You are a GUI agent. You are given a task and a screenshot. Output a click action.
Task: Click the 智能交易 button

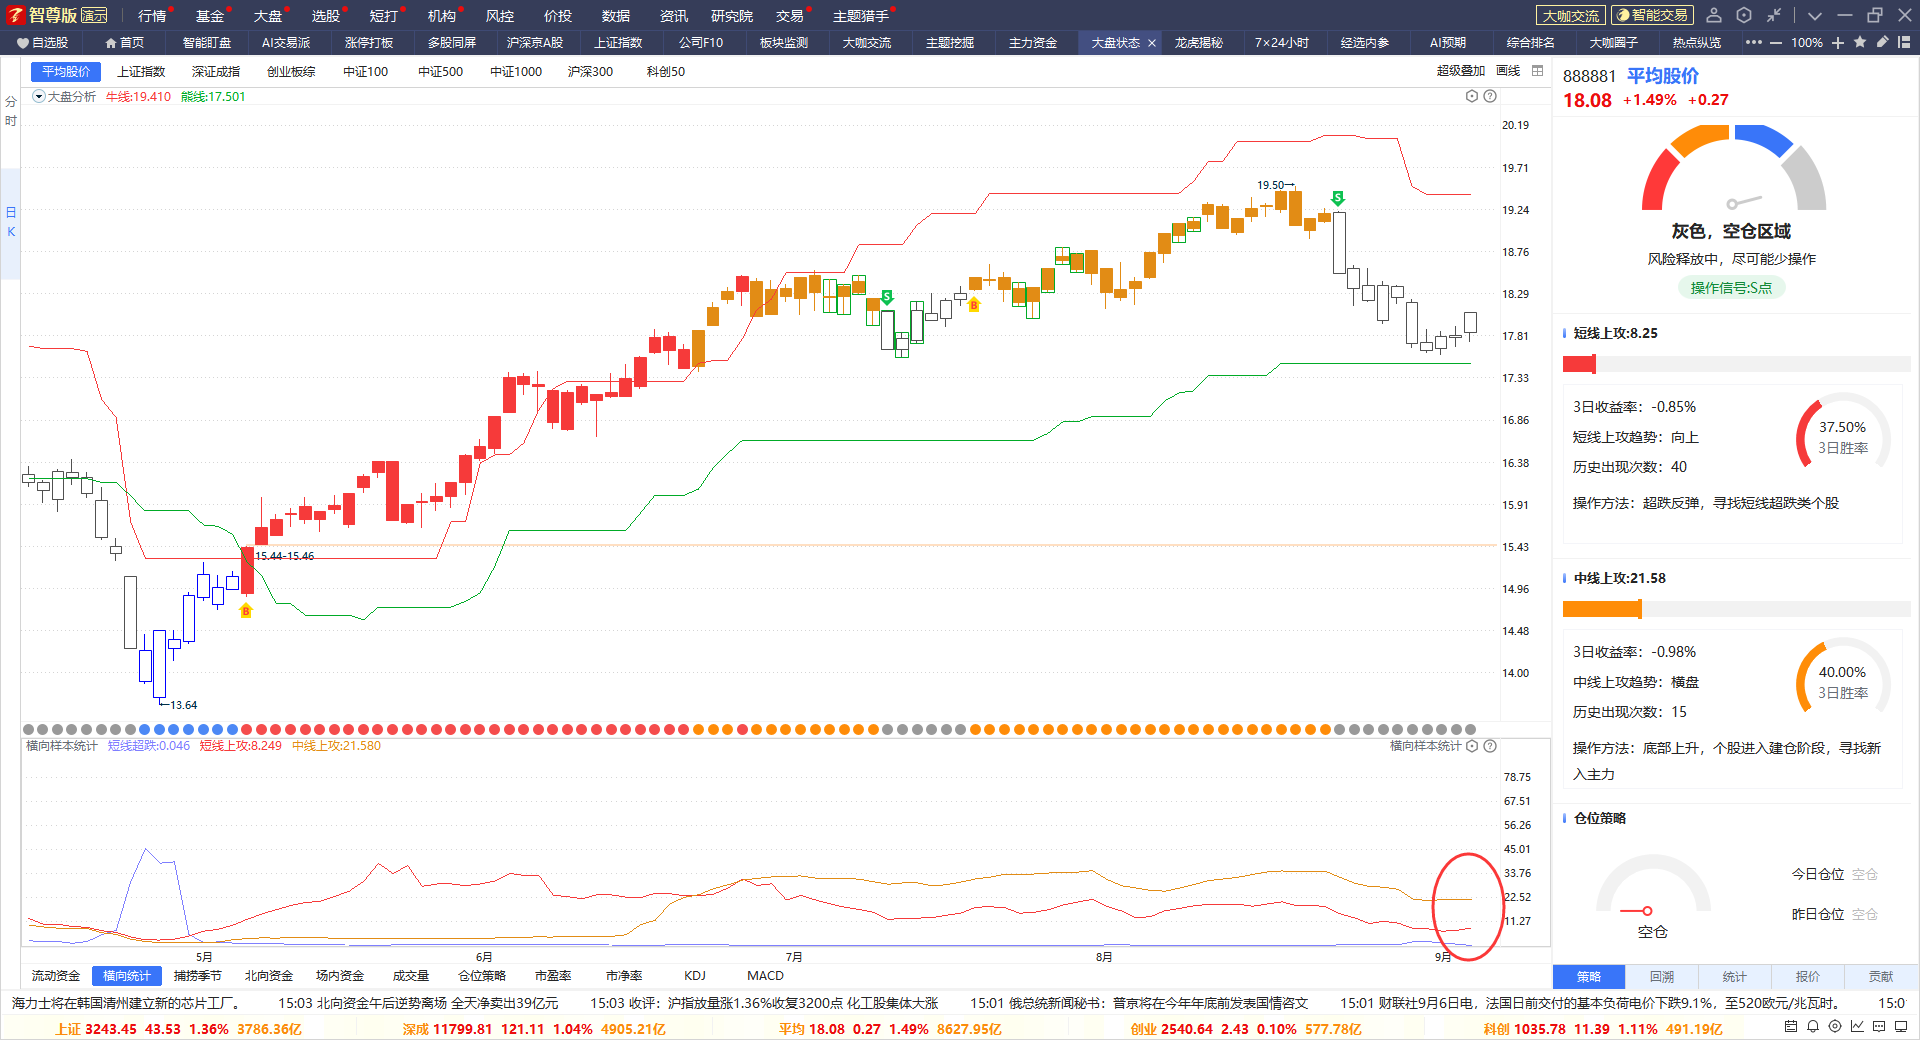click(1652, 15)
